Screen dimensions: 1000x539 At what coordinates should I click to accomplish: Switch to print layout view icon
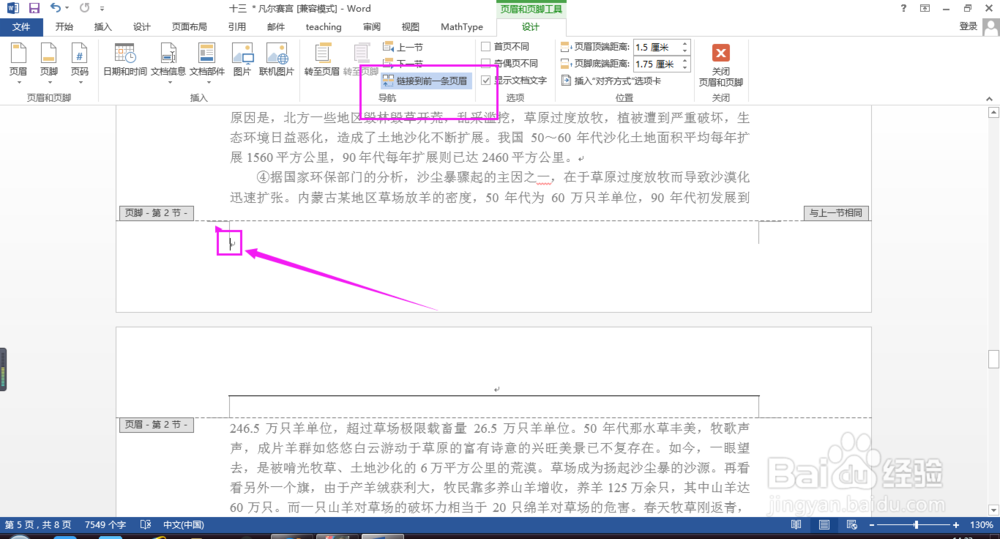point(824,525)
